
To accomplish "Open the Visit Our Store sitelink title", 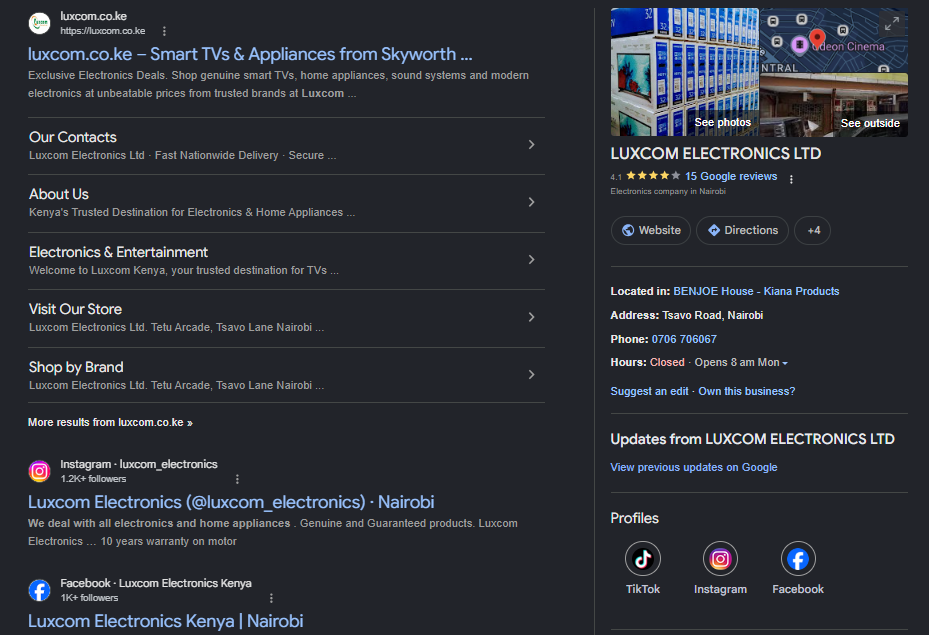I will 75,309.
